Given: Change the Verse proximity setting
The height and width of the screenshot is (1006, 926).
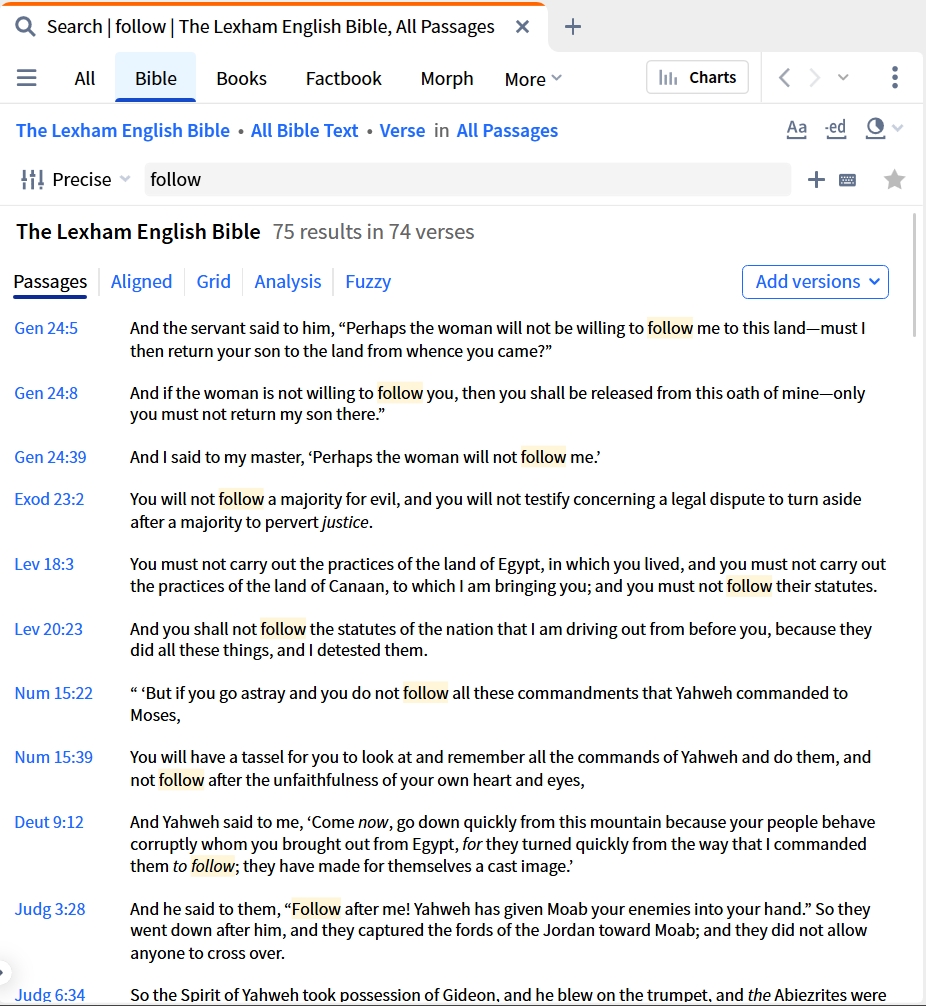Looking at the screenshot, I should click(x=402, y=130).
